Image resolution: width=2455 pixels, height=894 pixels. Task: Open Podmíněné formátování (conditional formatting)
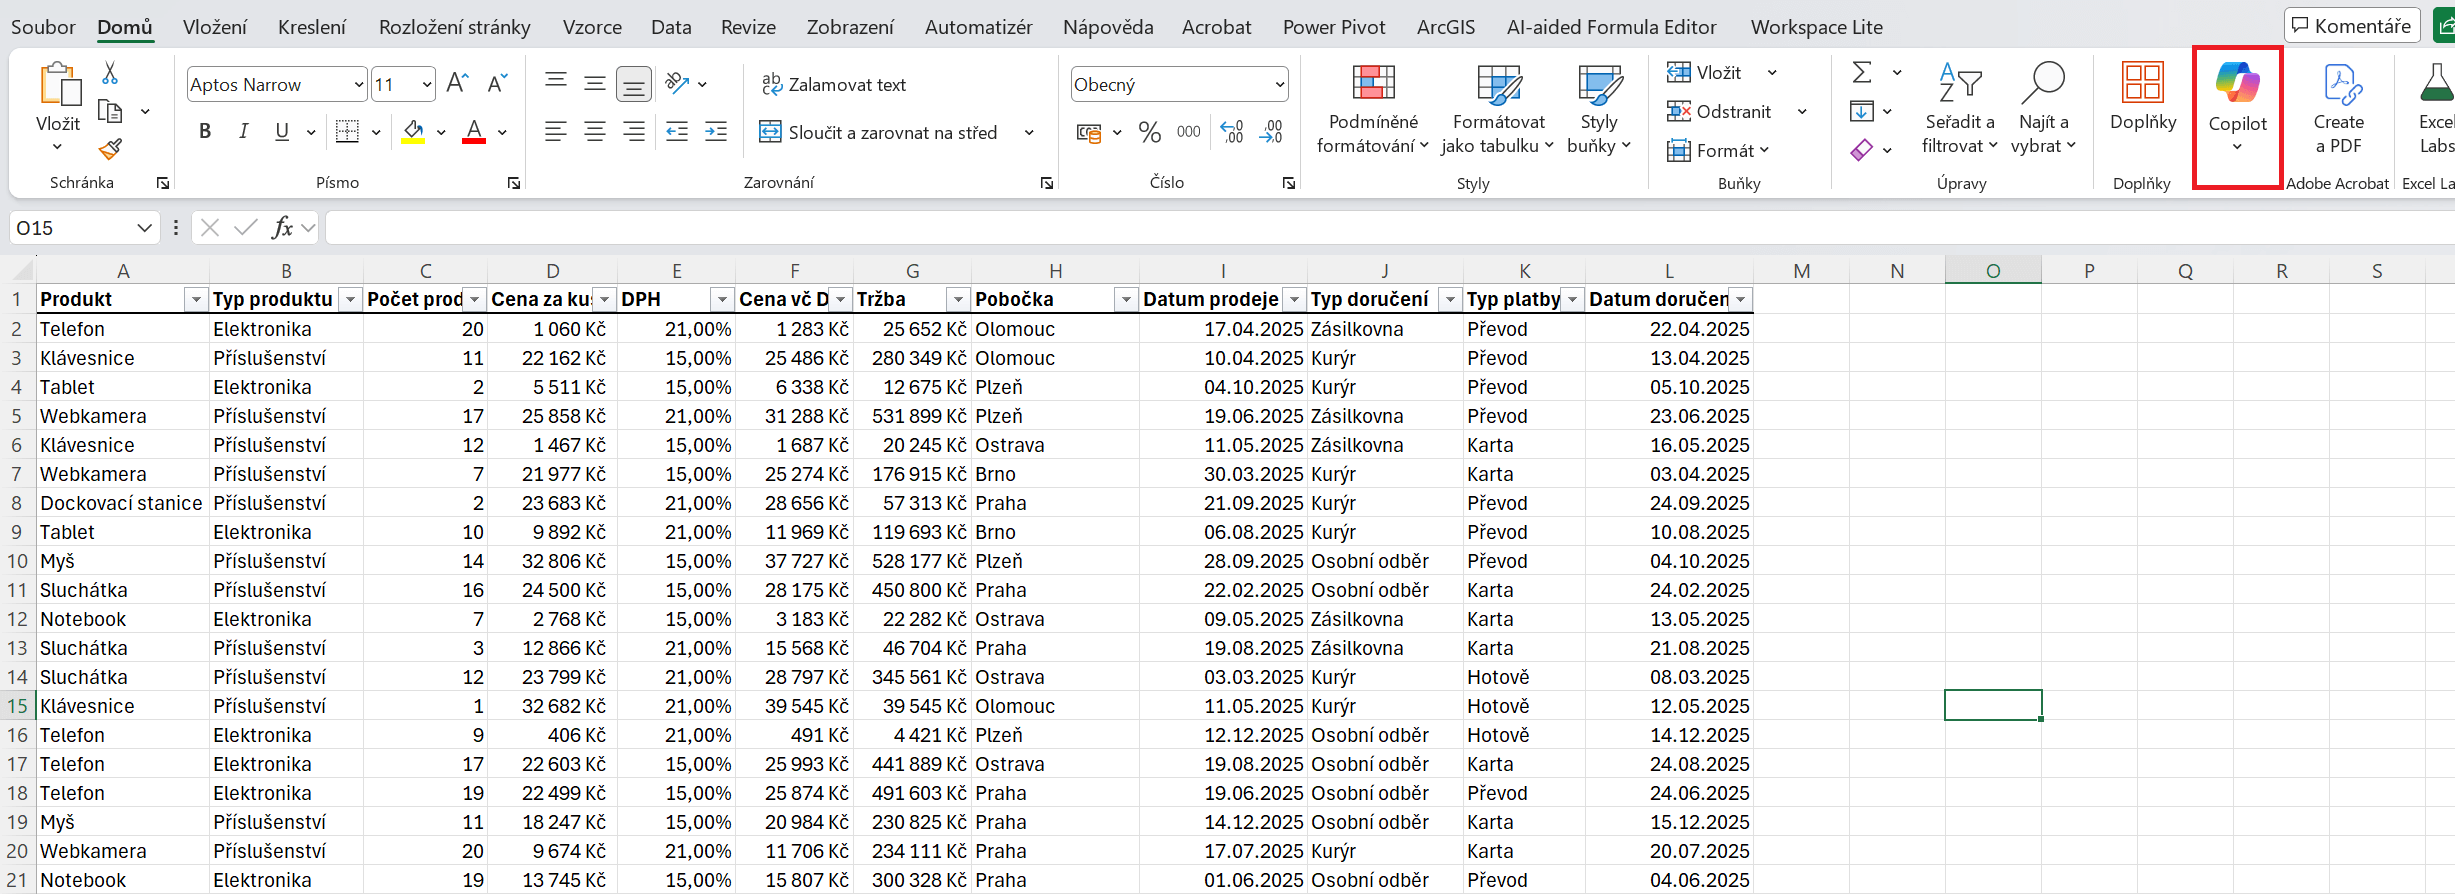1372,108
